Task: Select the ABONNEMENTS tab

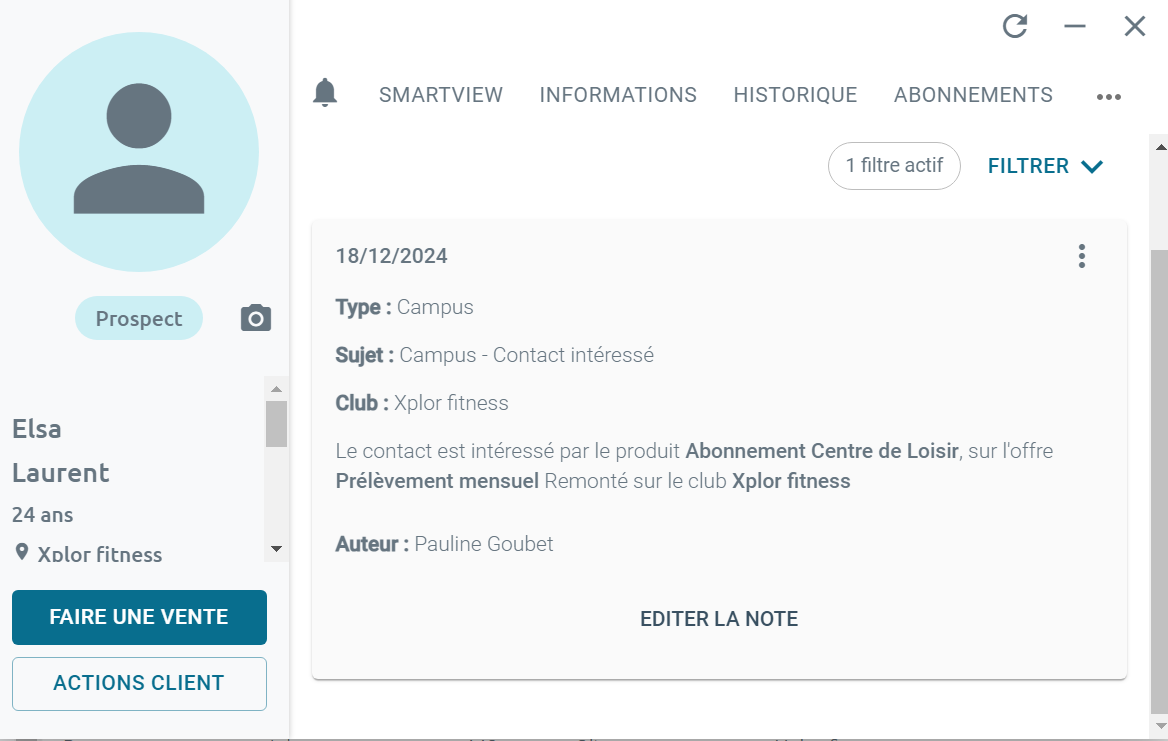Action: click(973, 95)
